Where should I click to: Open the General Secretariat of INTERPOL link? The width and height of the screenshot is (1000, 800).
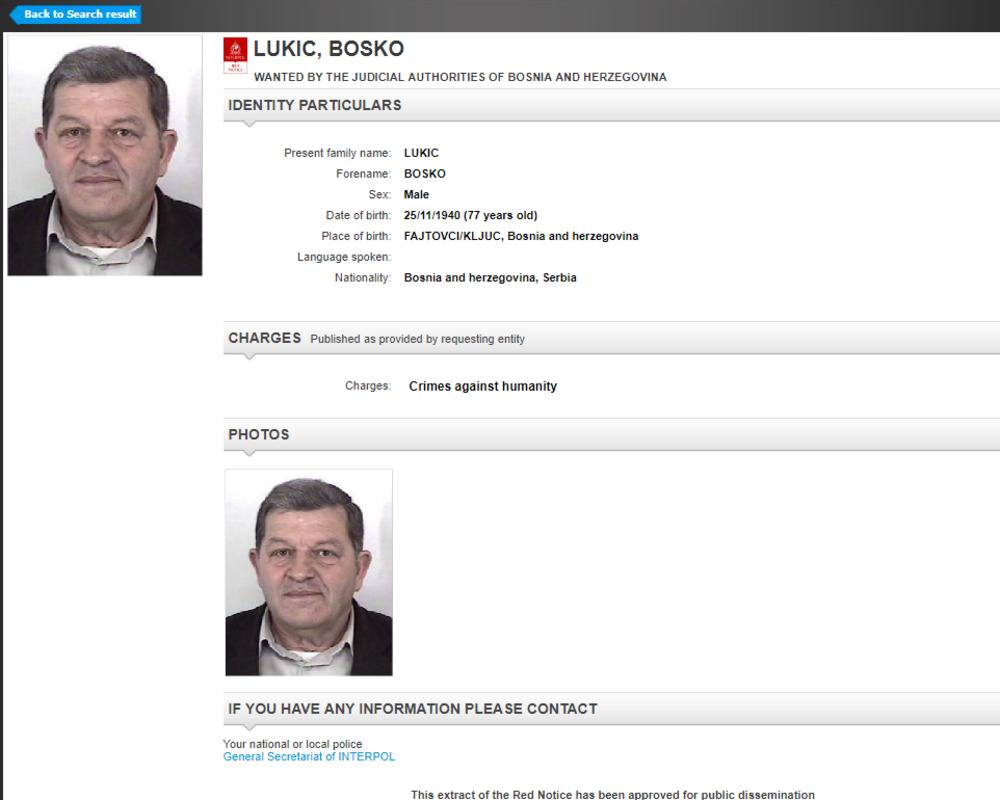[309, 757]
